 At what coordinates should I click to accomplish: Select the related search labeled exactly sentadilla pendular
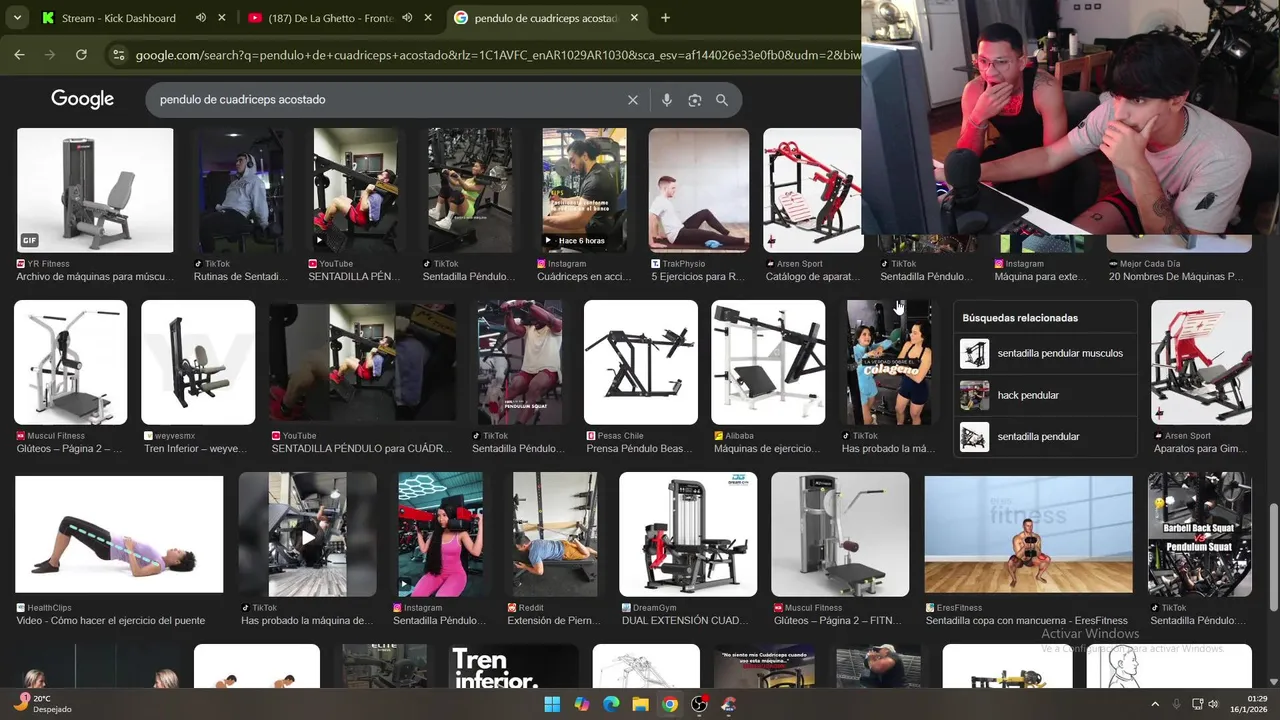point(1045,437)
